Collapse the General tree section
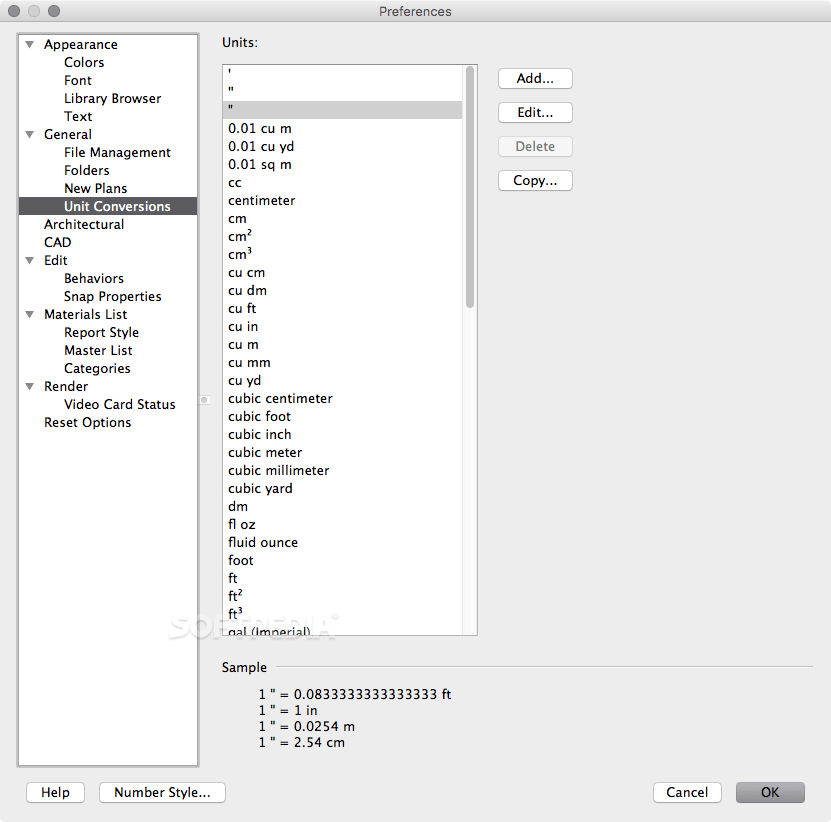 point(30,135)
